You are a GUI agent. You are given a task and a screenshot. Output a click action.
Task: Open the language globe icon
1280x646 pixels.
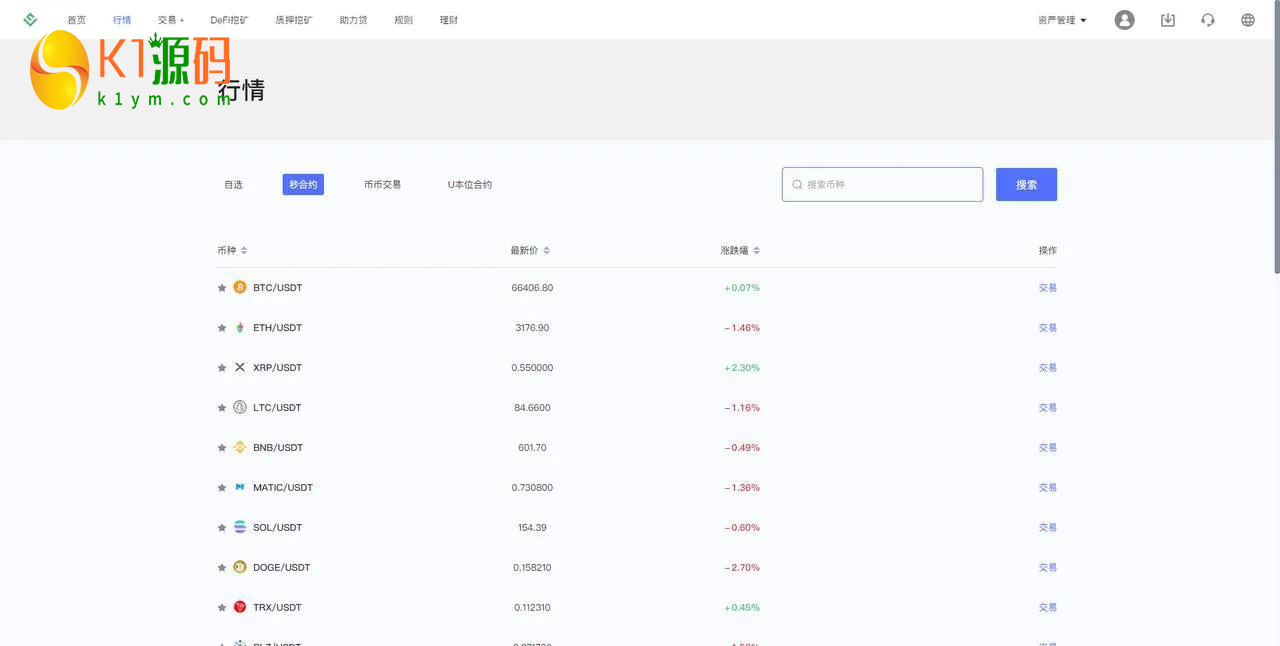tap(1247, 20)
